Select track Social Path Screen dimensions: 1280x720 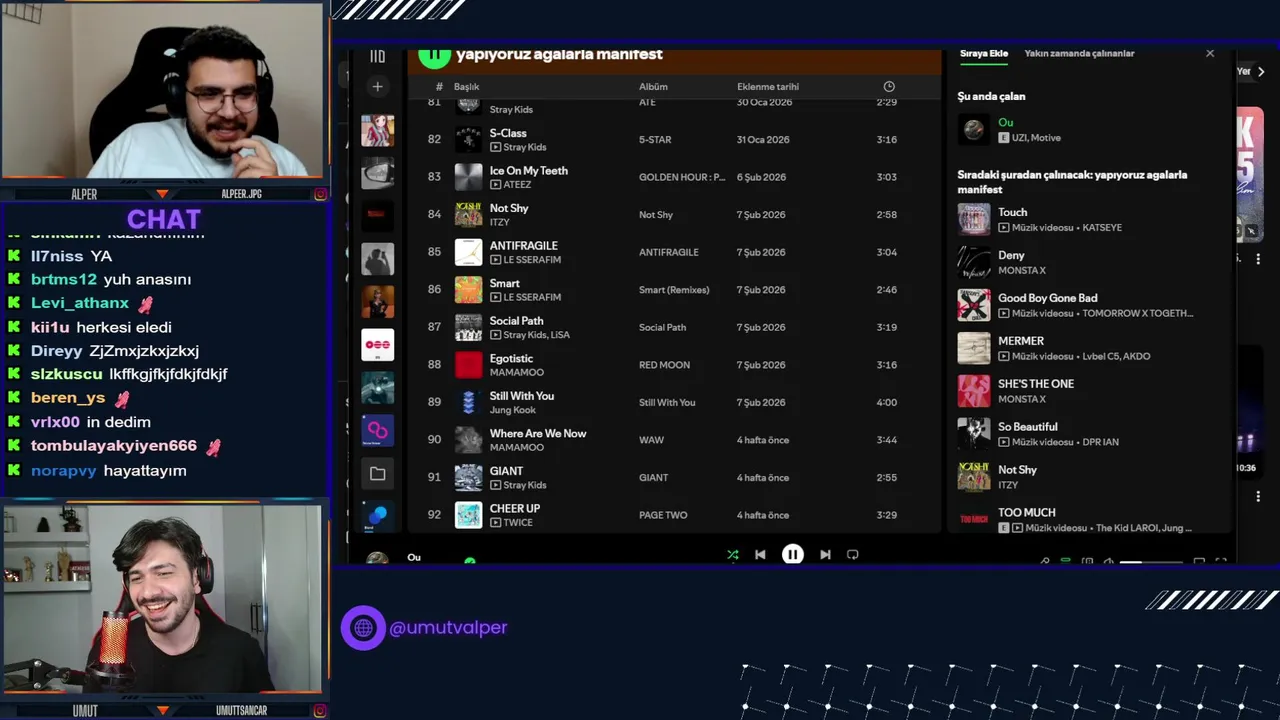[x=516, y=321]
